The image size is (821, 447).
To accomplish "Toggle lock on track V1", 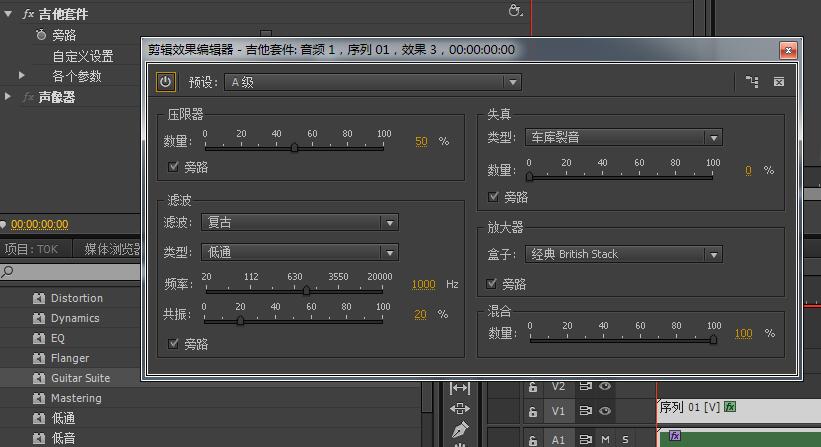I will (532, 411).
